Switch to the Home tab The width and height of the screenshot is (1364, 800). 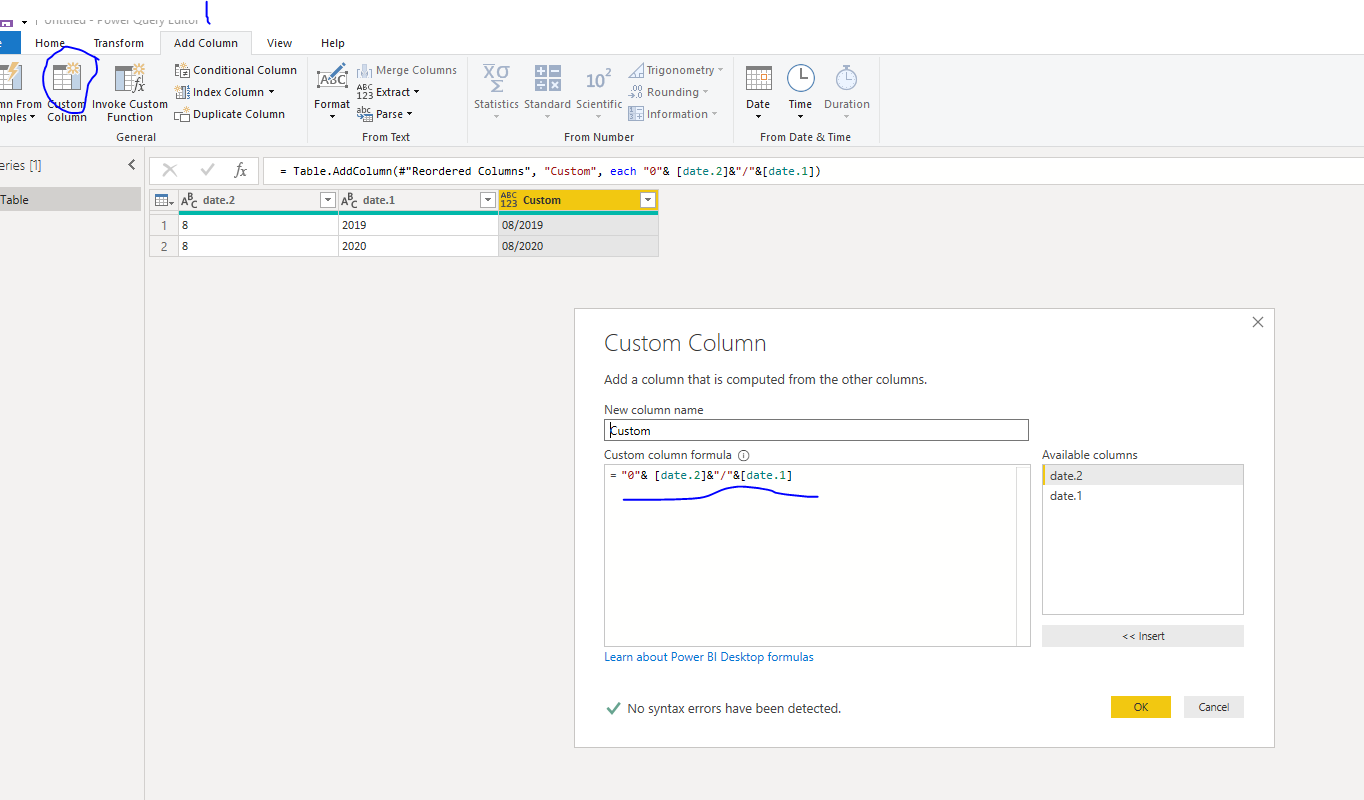click(50, 43)
